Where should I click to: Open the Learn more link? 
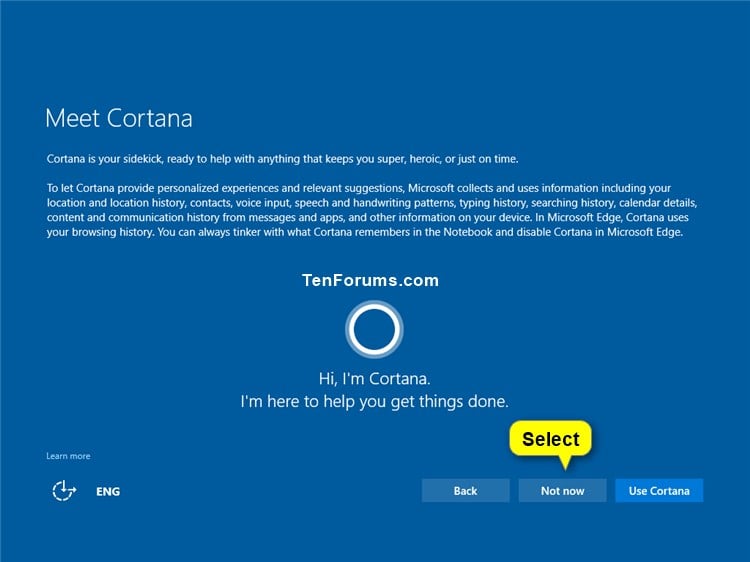[68, 456]
